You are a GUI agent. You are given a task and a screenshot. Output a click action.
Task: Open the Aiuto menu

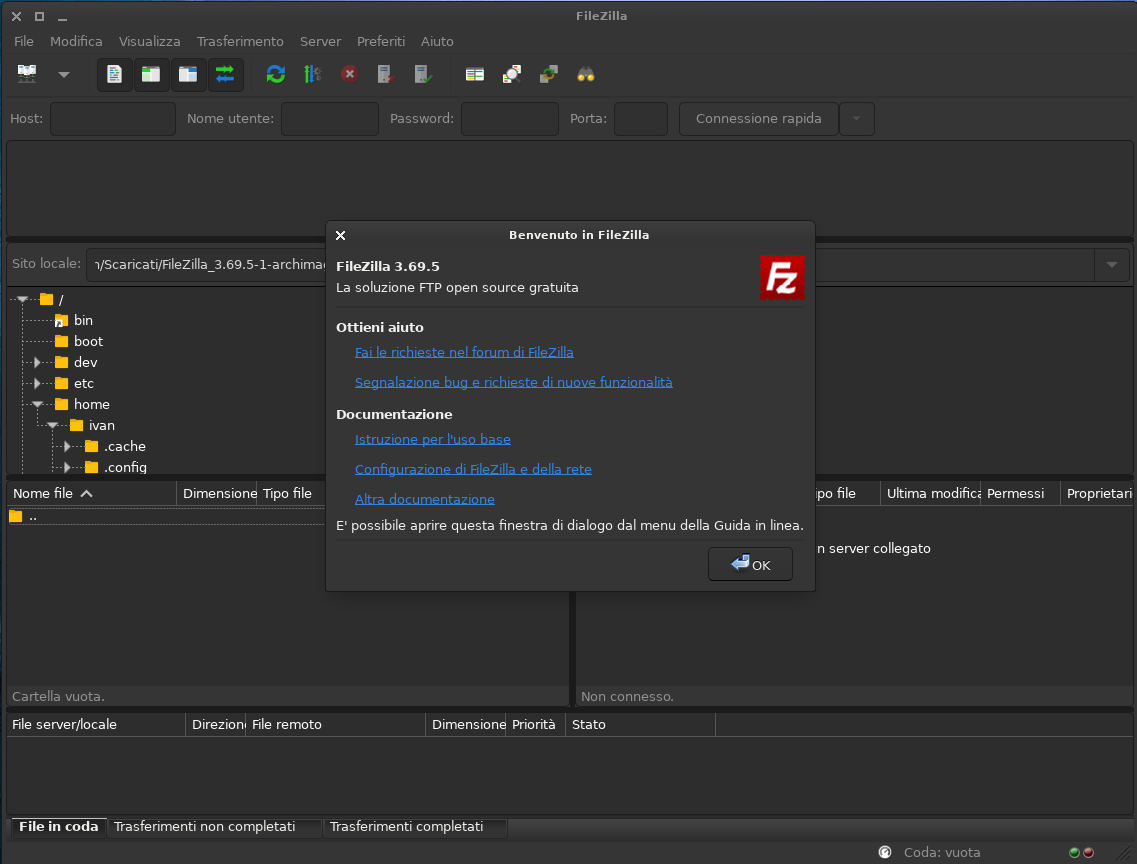(437, 41)
